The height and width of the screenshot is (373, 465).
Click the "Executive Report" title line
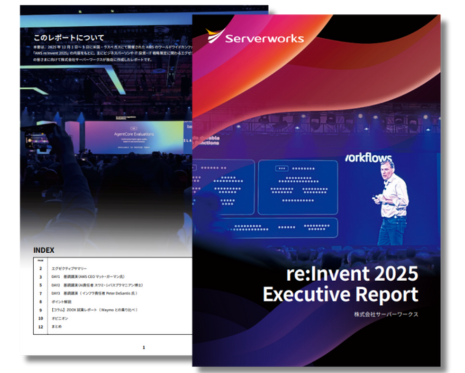click(340, 294)
